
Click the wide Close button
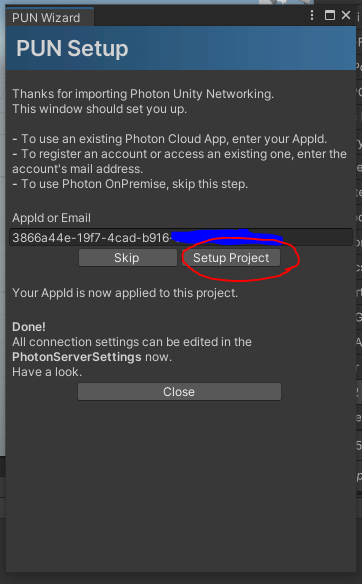(179, 391)
